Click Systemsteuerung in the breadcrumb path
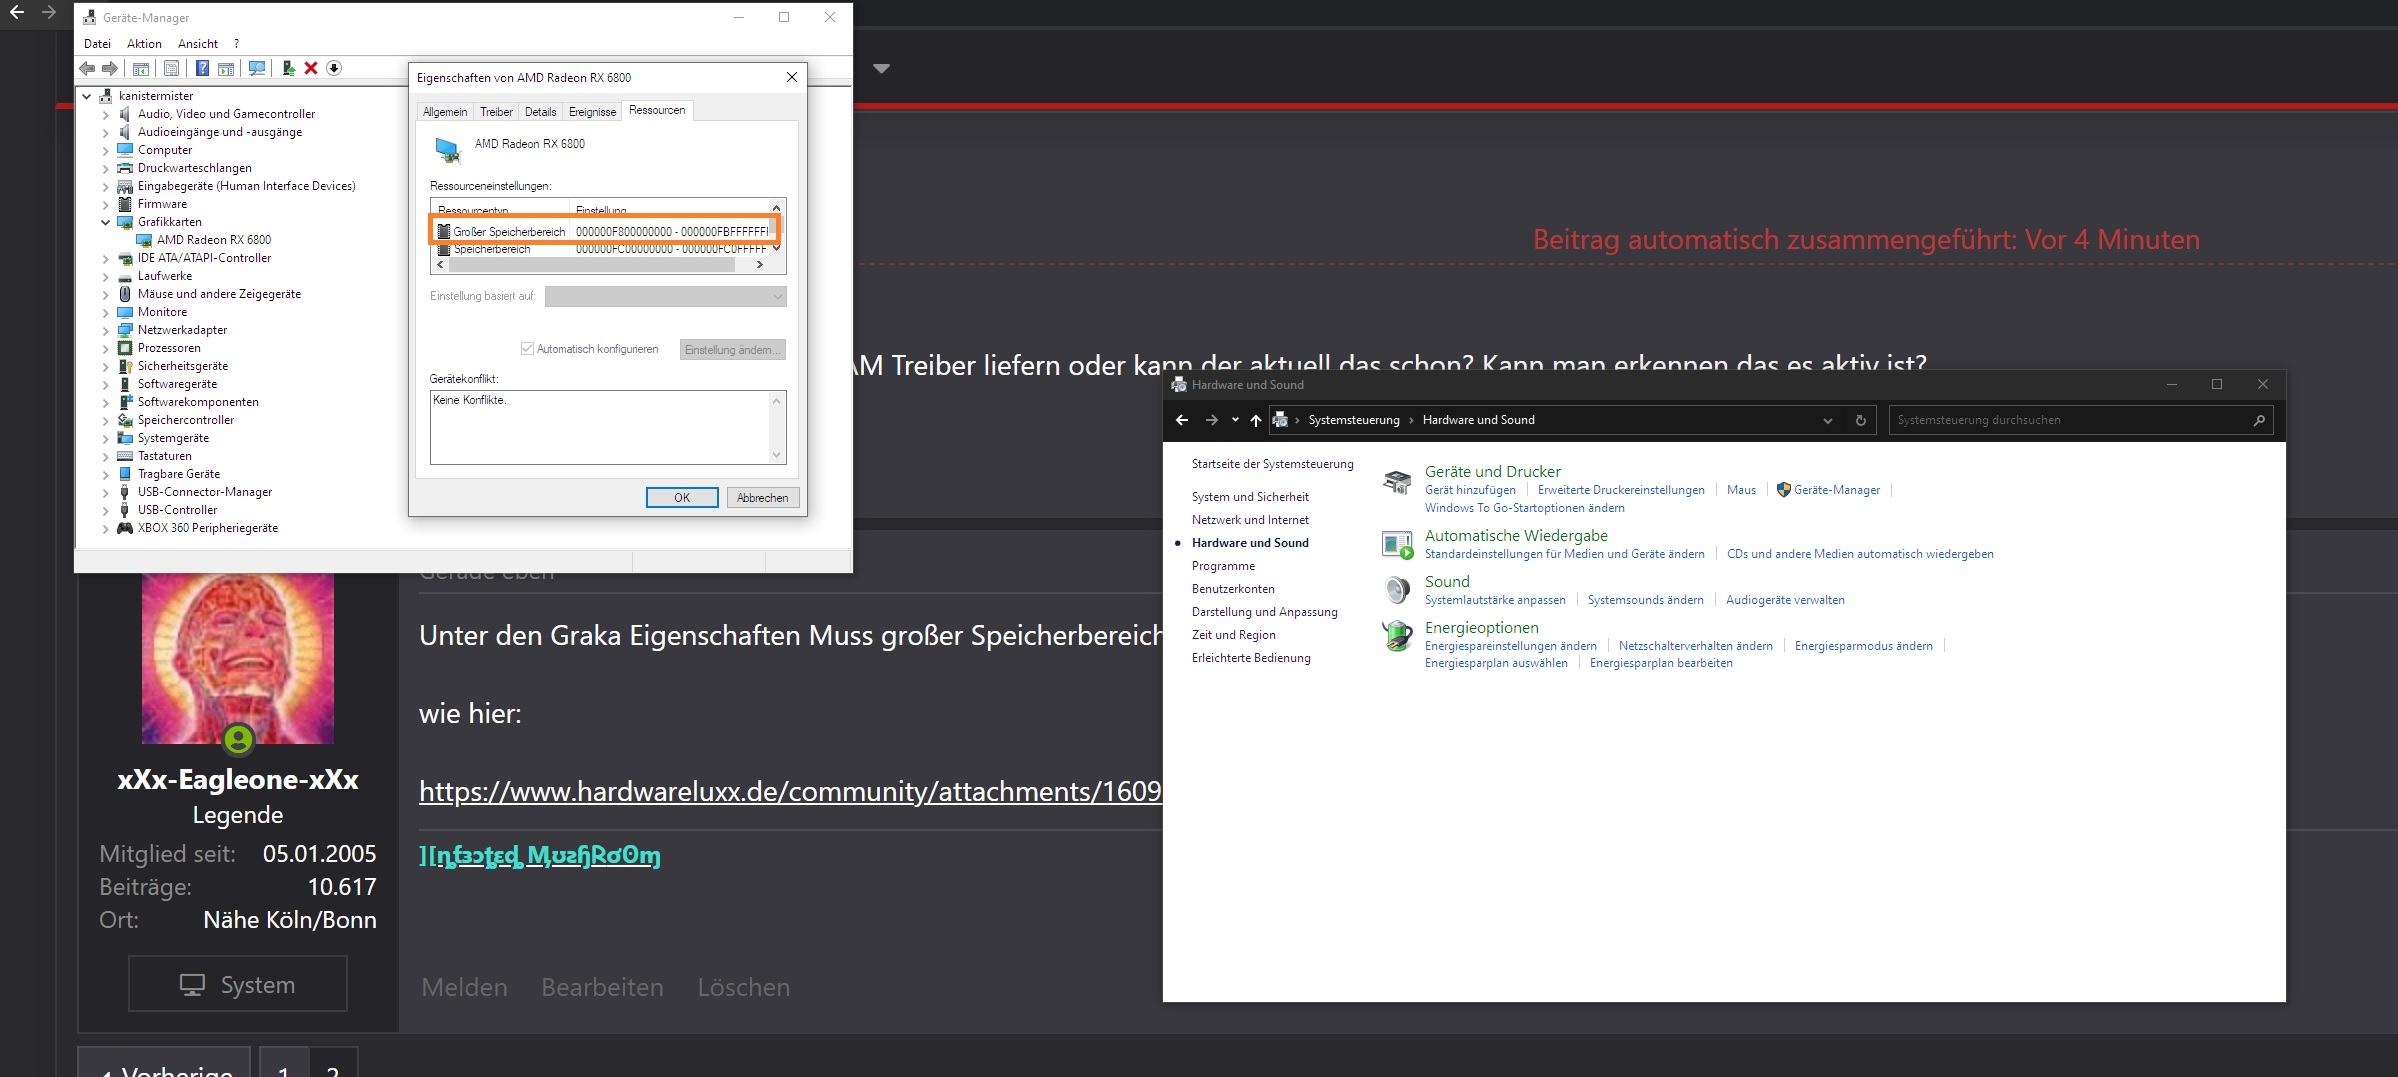2398x1077 pixels. click(x=1354, y=420)
